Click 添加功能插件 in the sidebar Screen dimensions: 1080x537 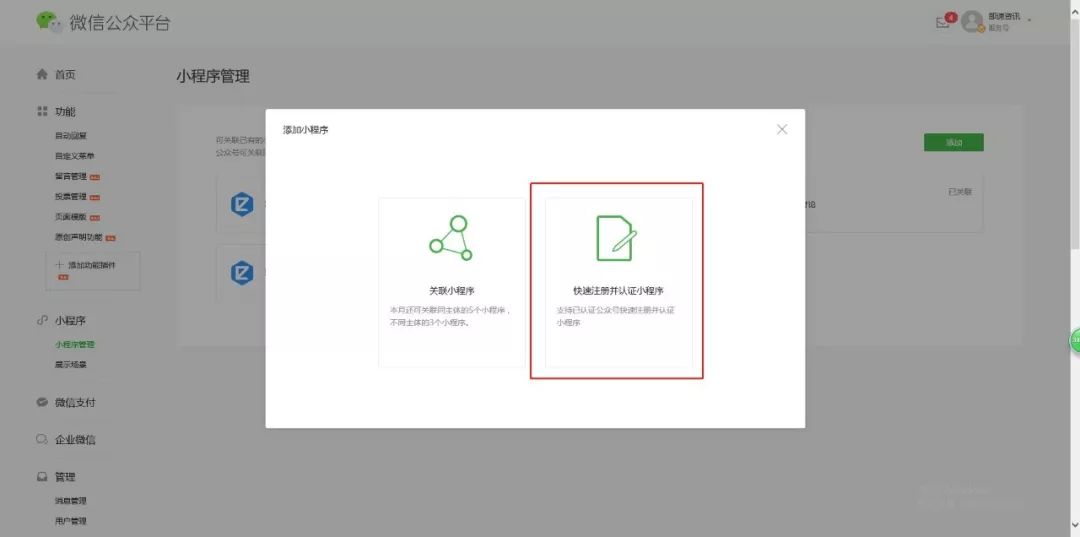coord(91,265)
